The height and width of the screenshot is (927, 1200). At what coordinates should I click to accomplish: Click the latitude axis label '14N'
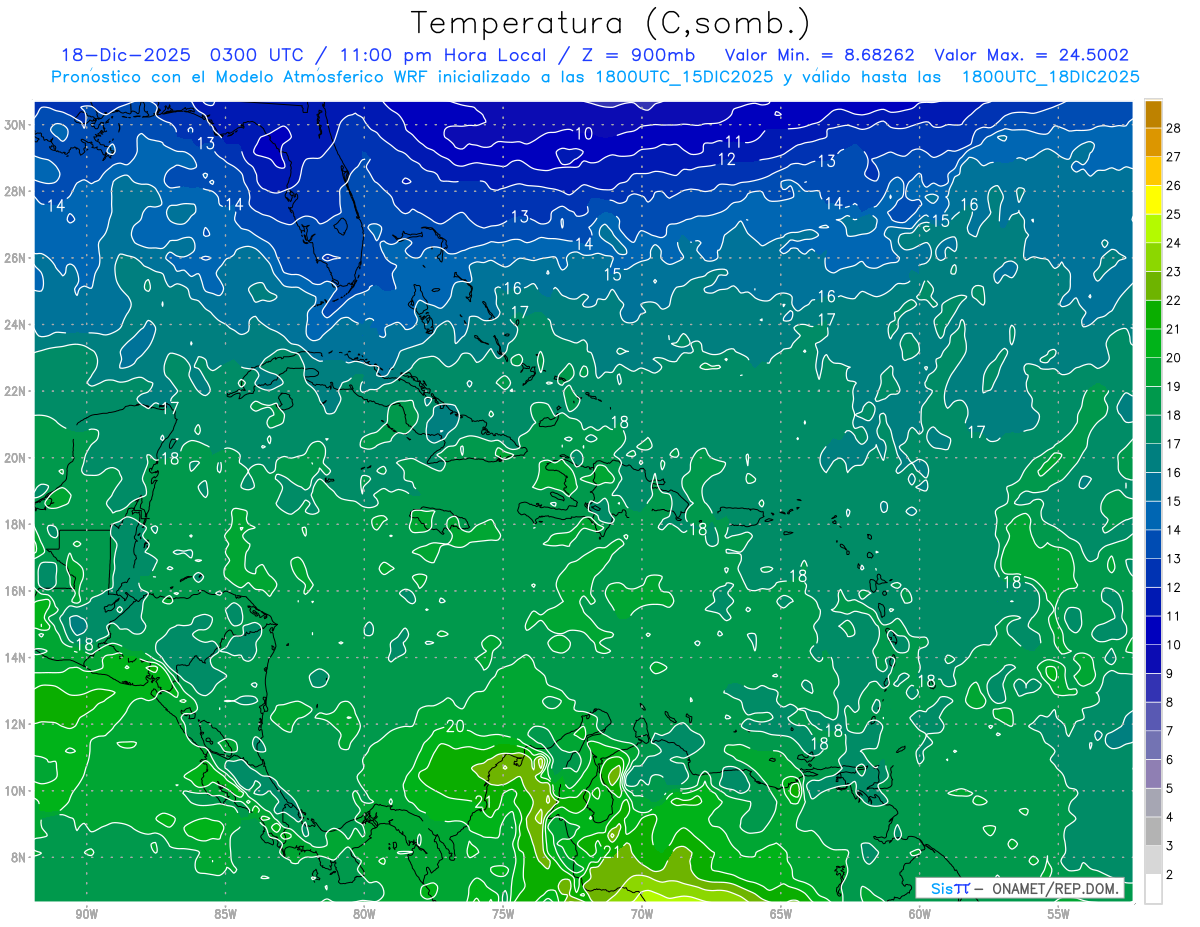(15, 657)
